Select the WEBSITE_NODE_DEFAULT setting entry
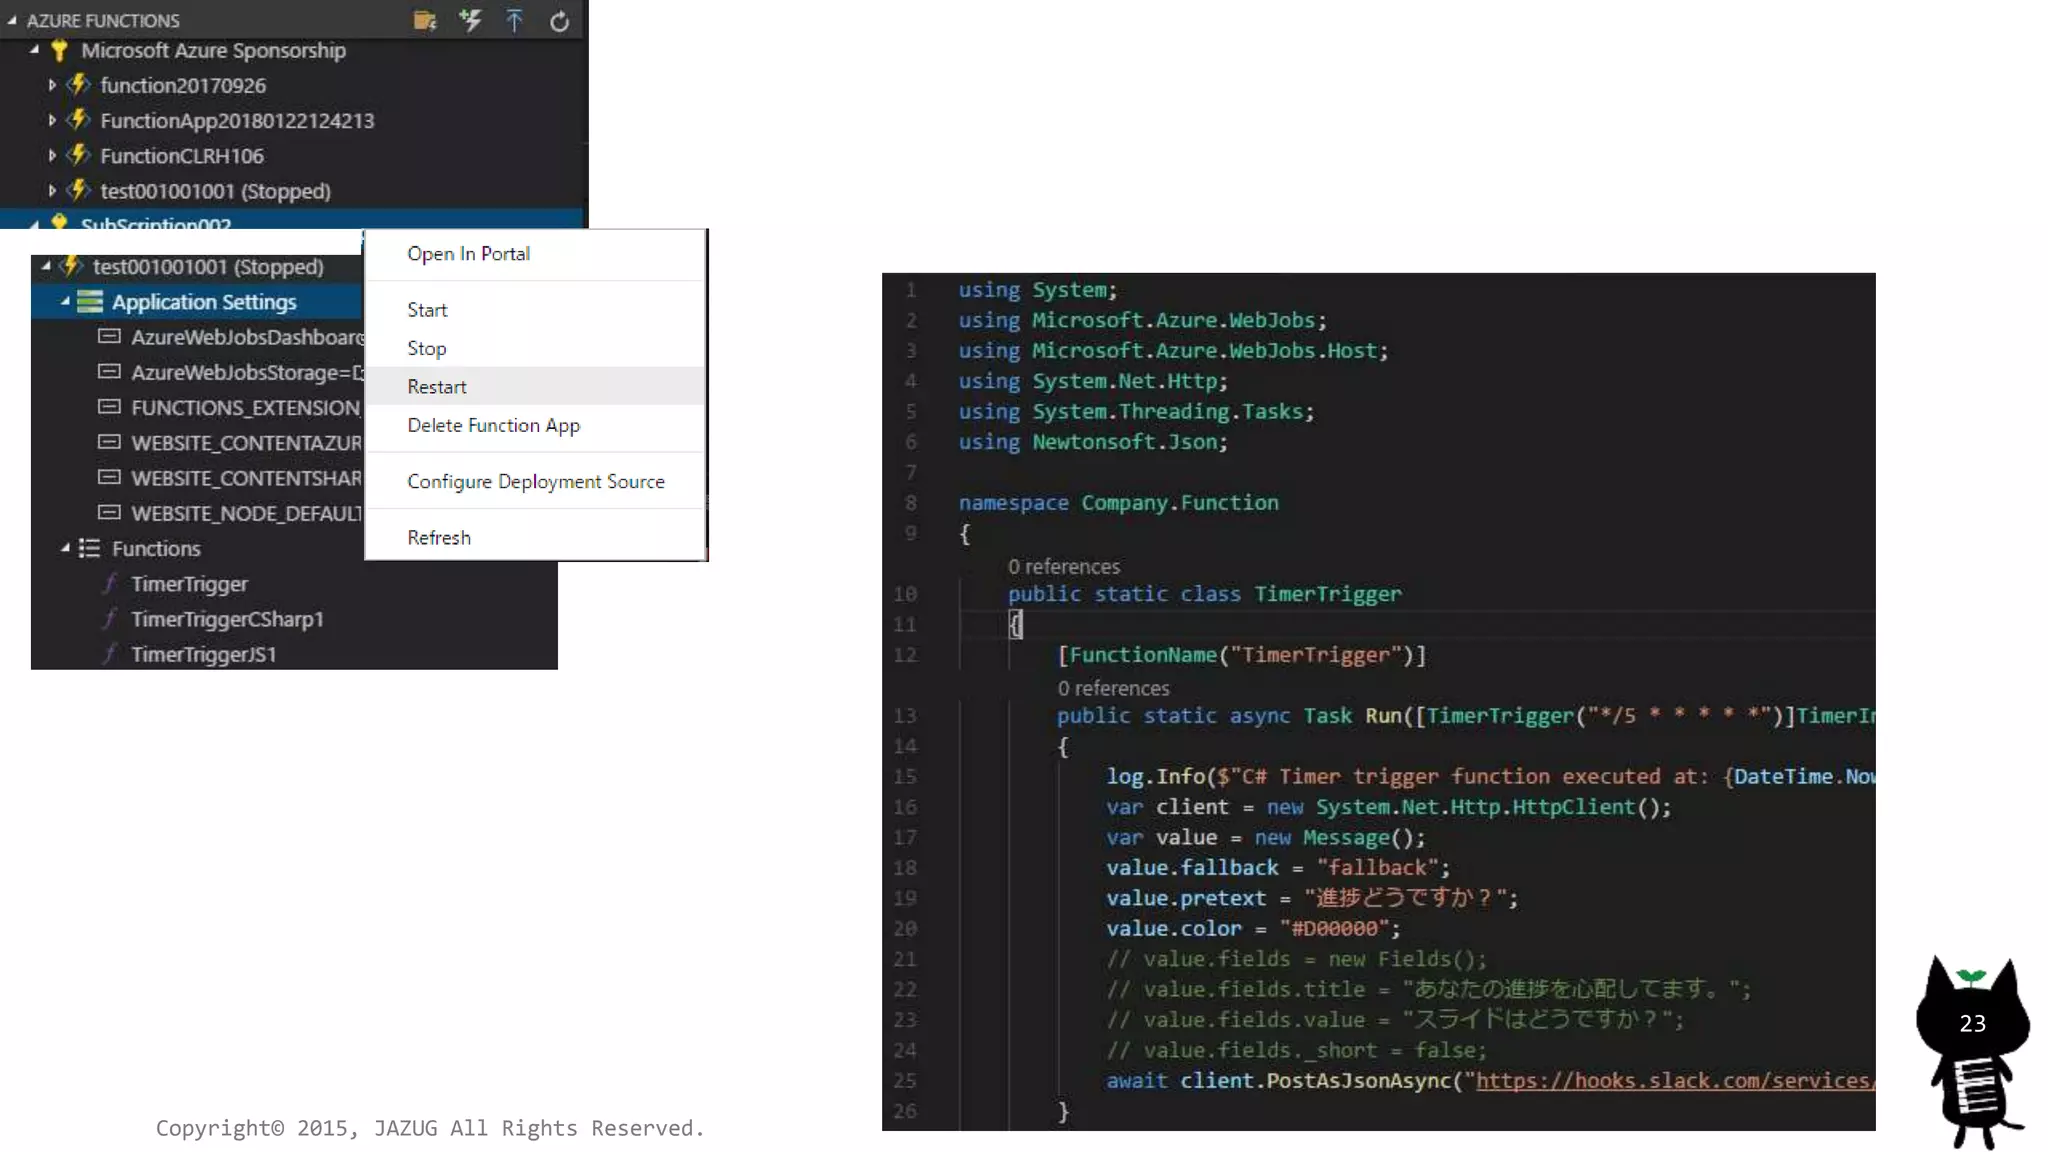This screenshot has height=1152, width=2048. pos(246,513)
